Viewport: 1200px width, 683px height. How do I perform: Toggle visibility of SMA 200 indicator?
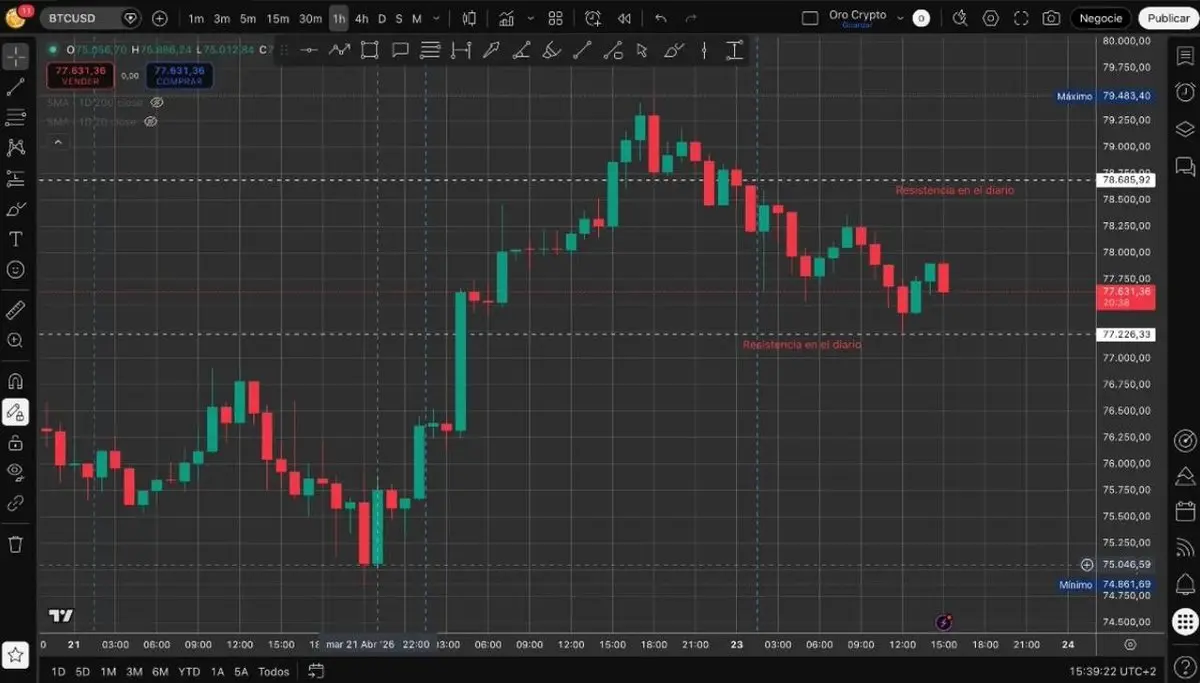[x=157, y=102]
